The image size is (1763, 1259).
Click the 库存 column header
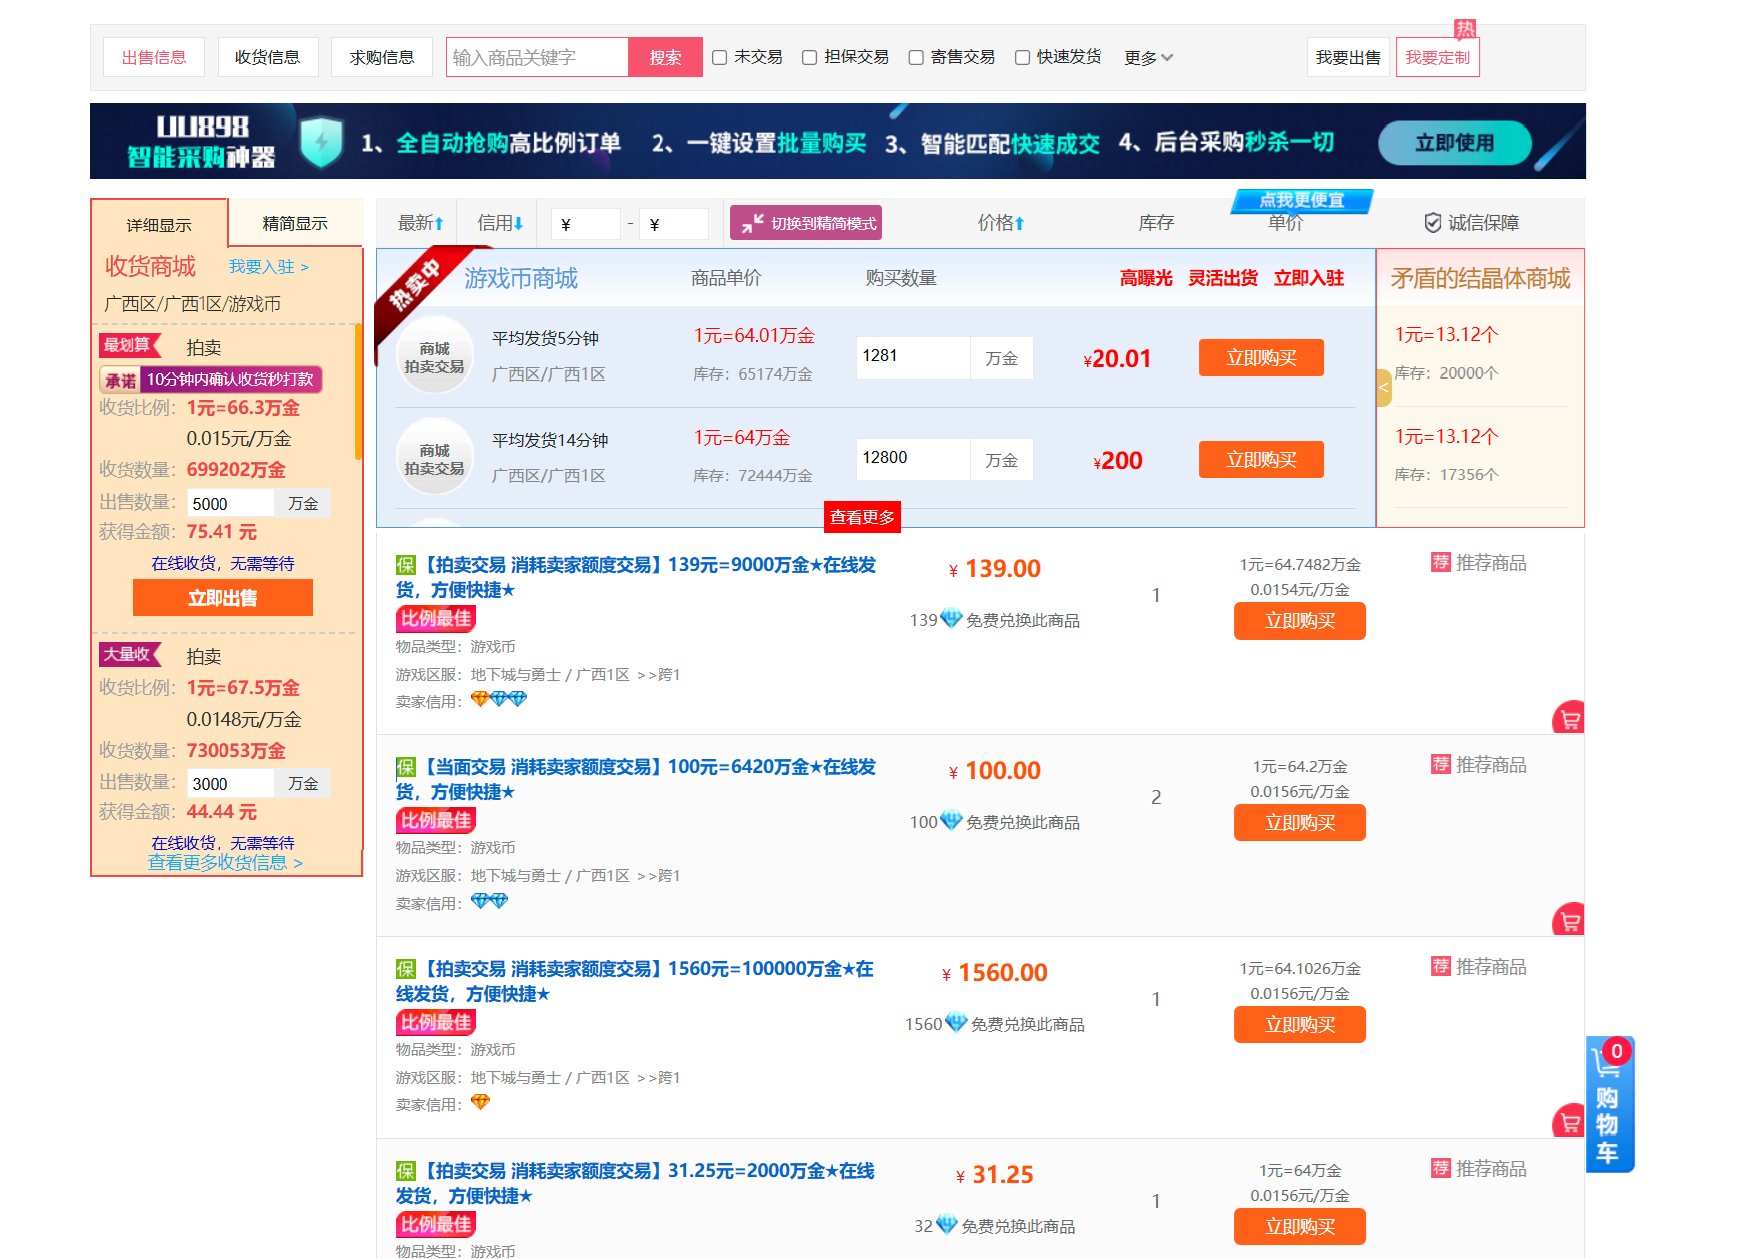click(1156, 223)
